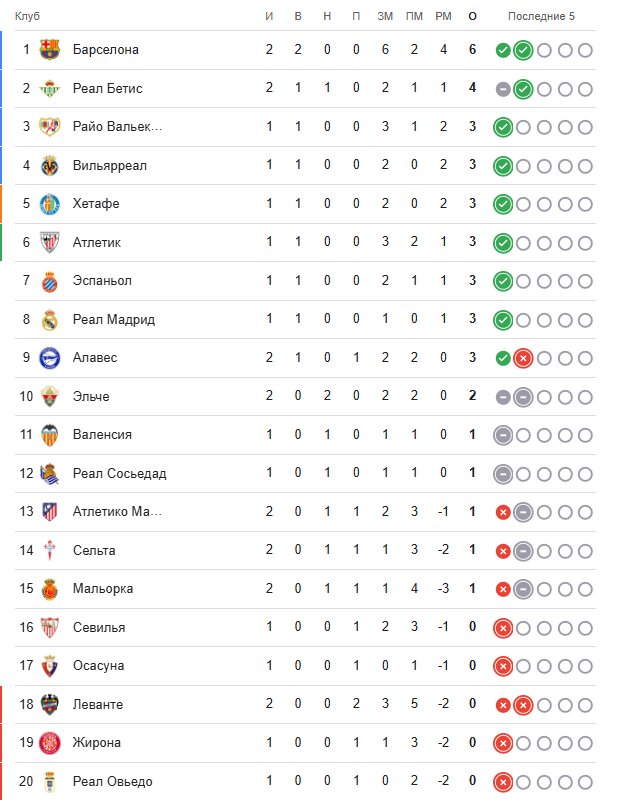The width and height of the screenshot is (617, 812).
Task: Click Barcelona's latest green win indicator
Action: tap(523, 51)
